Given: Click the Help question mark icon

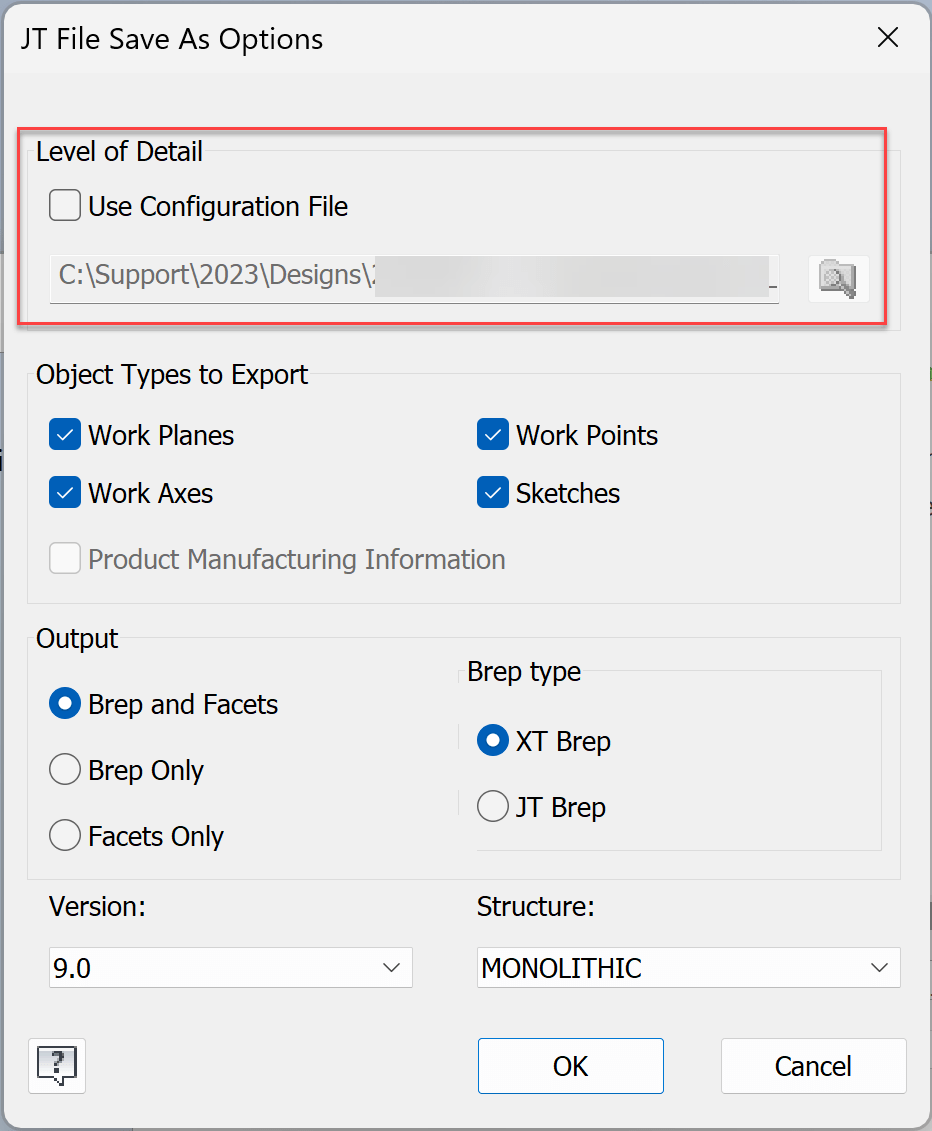Looking at the screenshot, I should pos(56,1066).
